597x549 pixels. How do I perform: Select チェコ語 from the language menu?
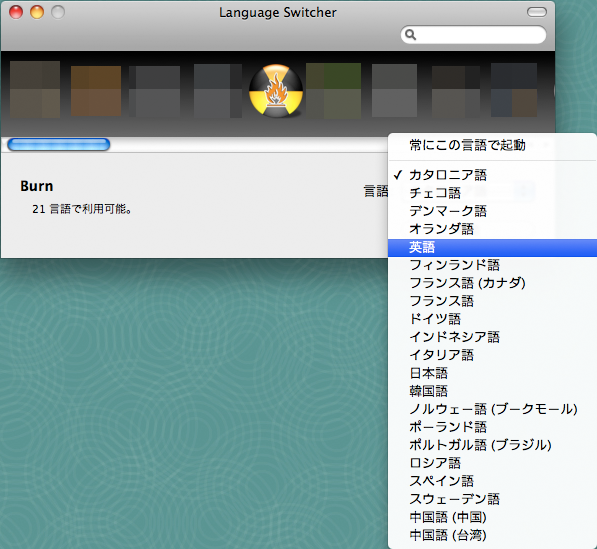[492, 193]
